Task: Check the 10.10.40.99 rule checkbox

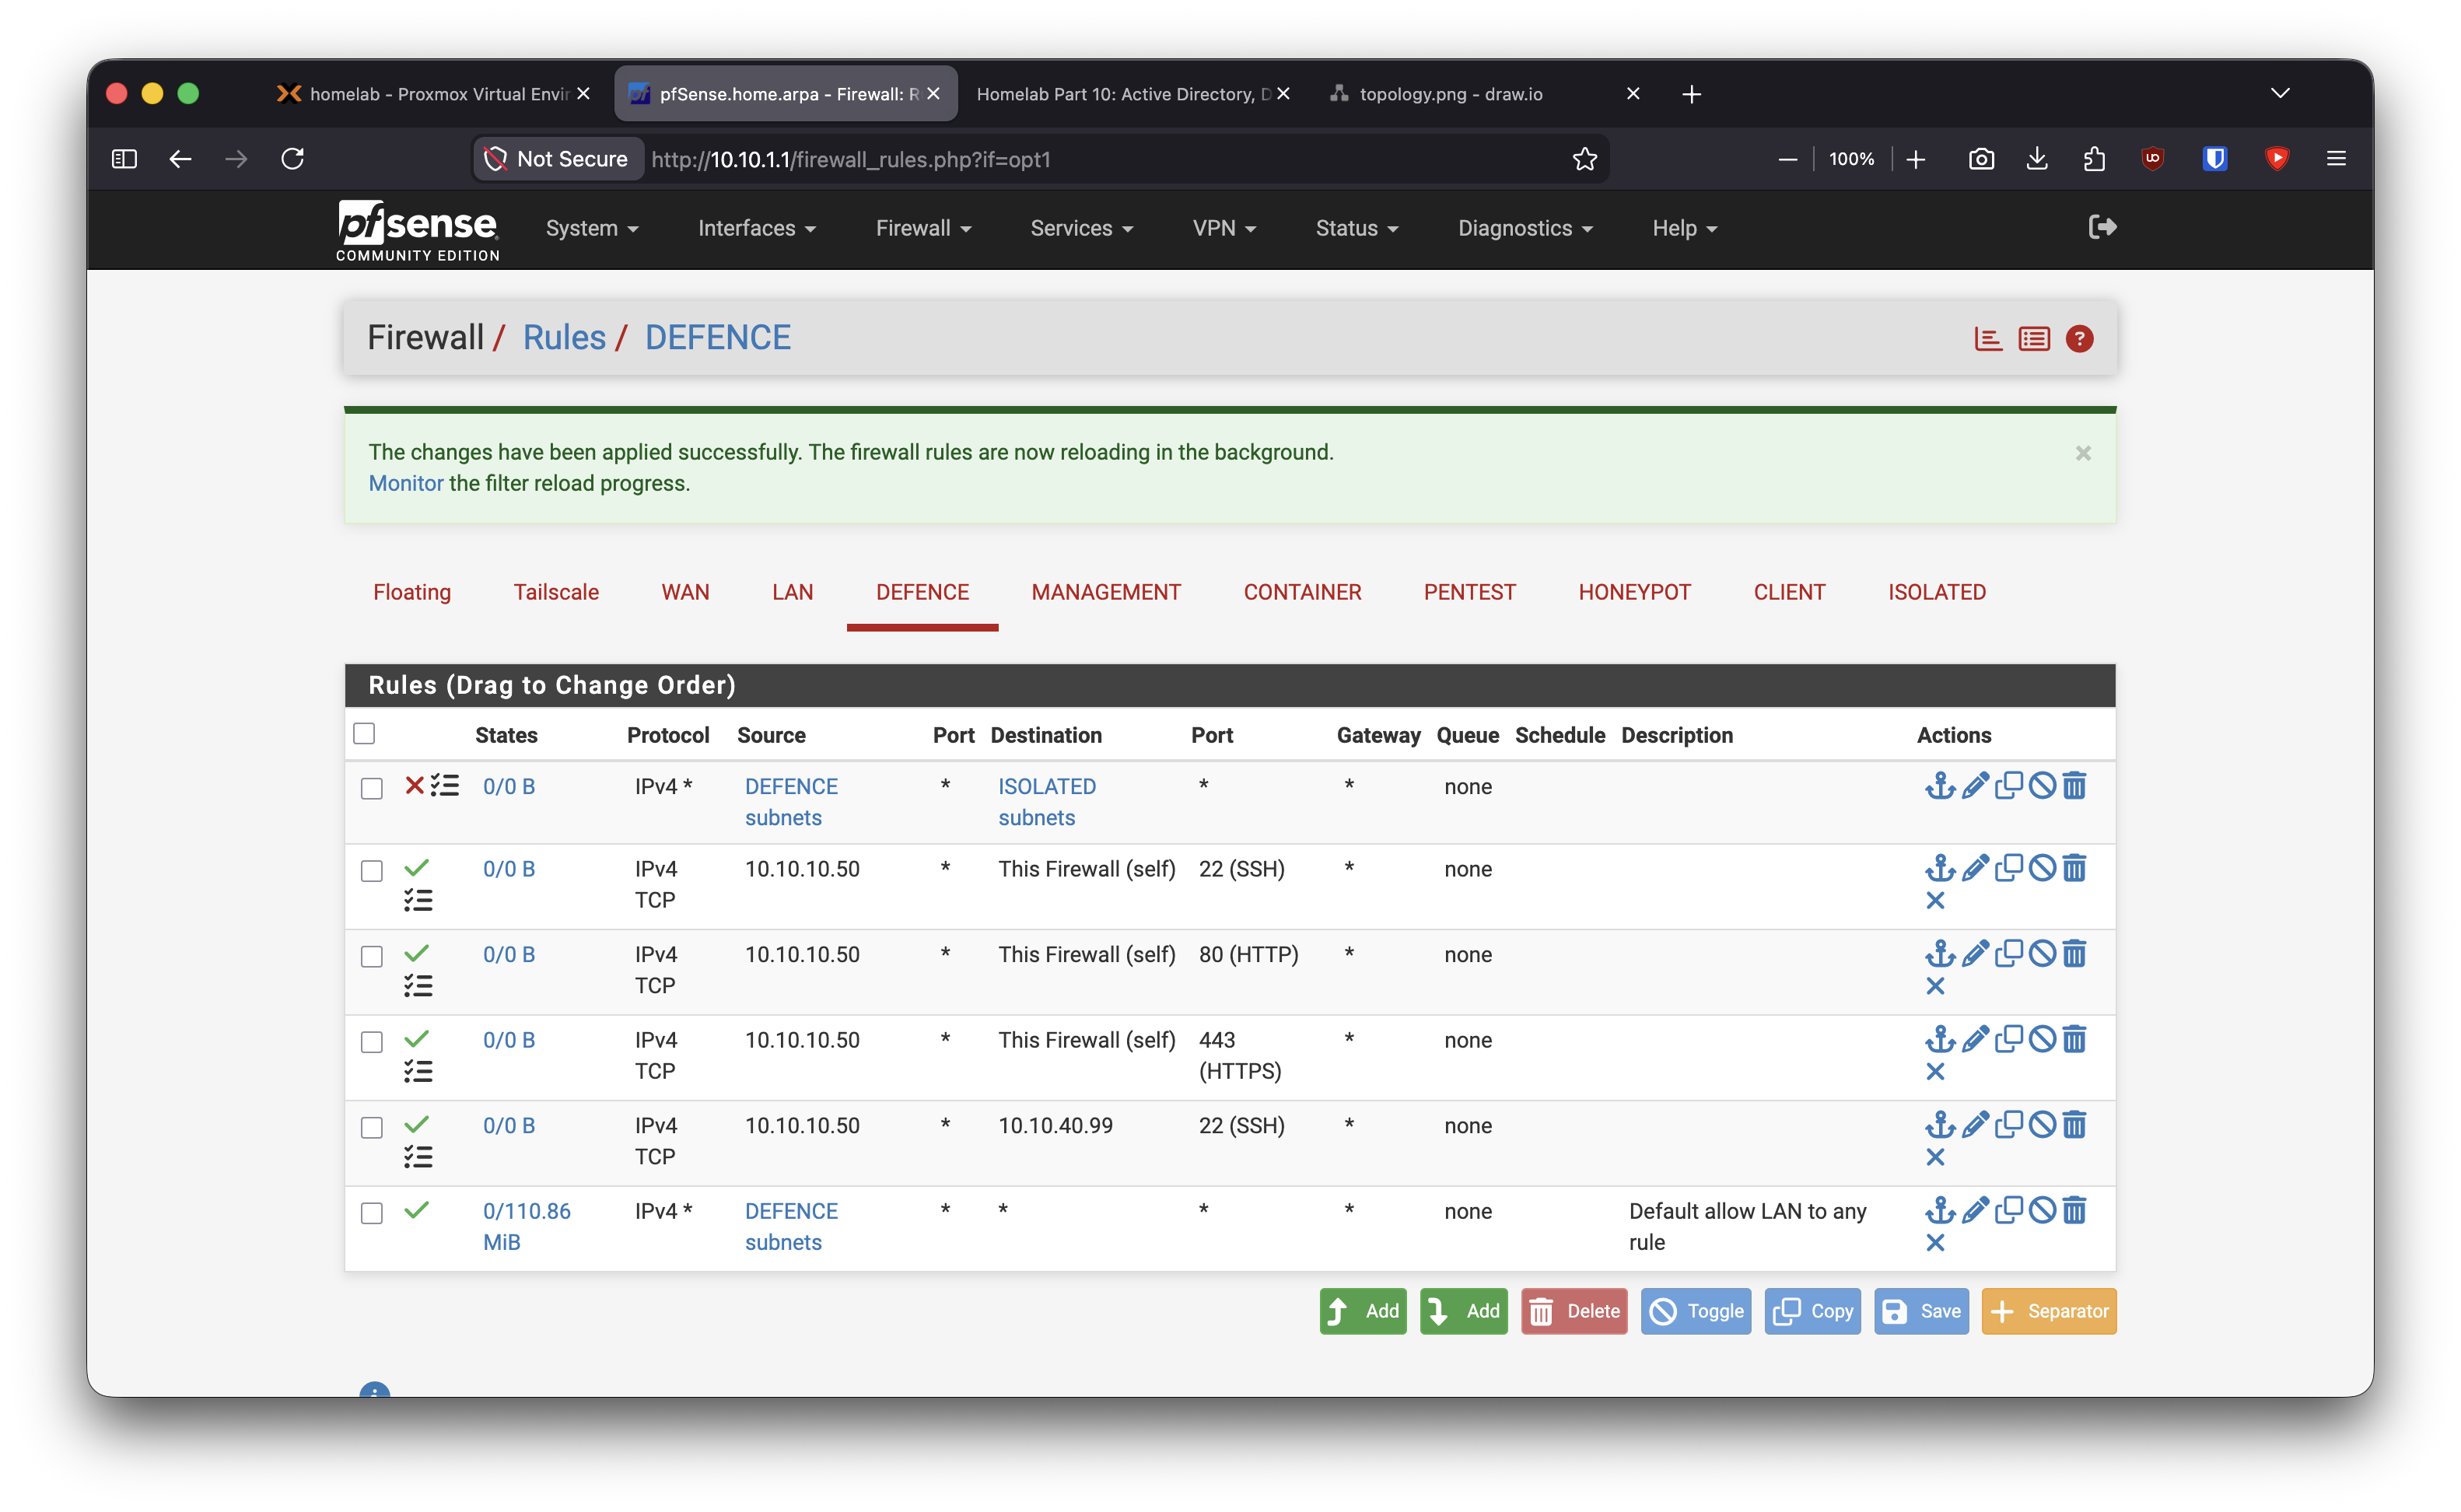Action: [371, 1127]
